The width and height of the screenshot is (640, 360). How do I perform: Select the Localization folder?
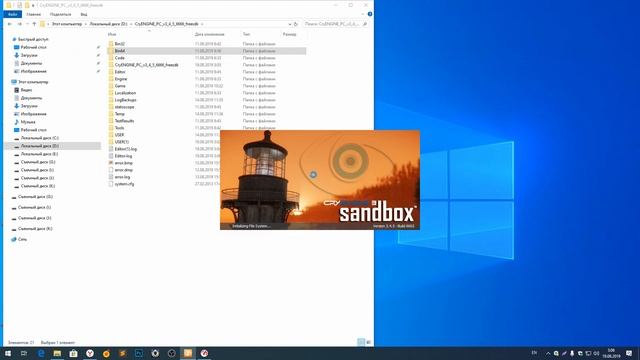pyautogui.click(x=125, y=93)
